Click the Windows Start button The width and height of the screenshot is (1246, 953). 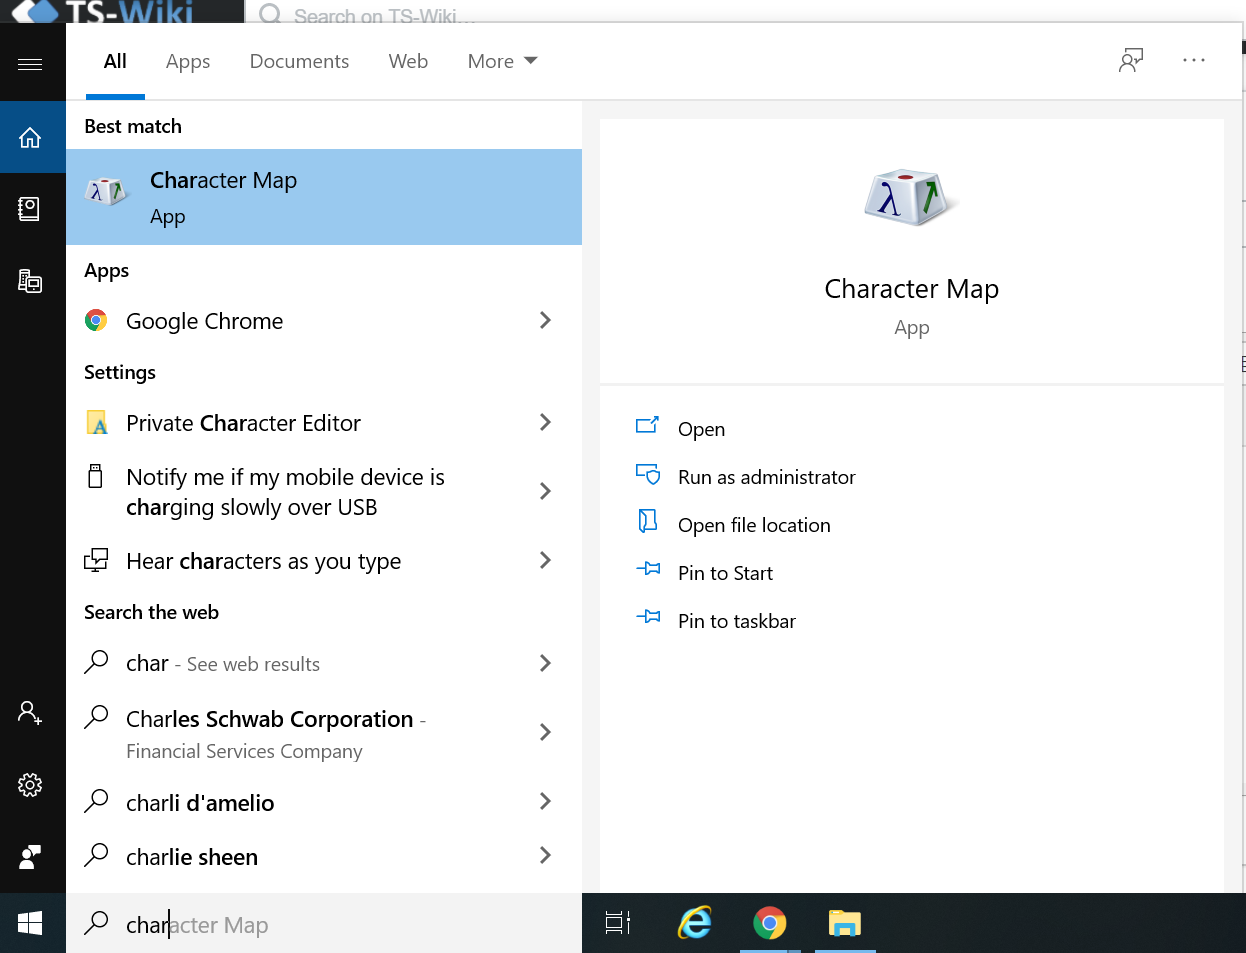[30, 923]
